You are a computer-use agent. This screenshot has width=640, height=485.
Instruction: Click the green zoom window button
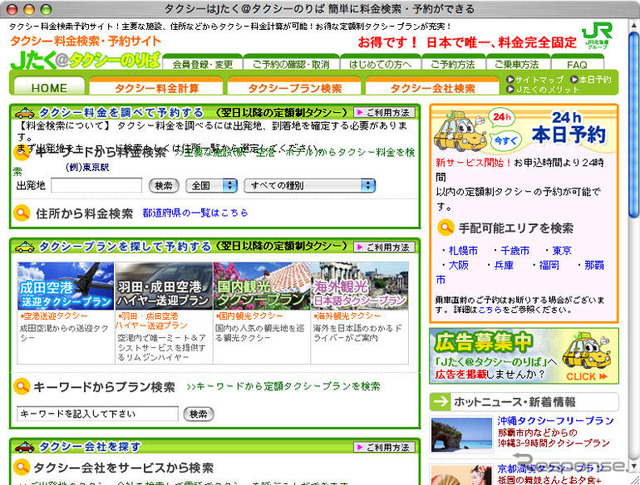click(46, 9)
